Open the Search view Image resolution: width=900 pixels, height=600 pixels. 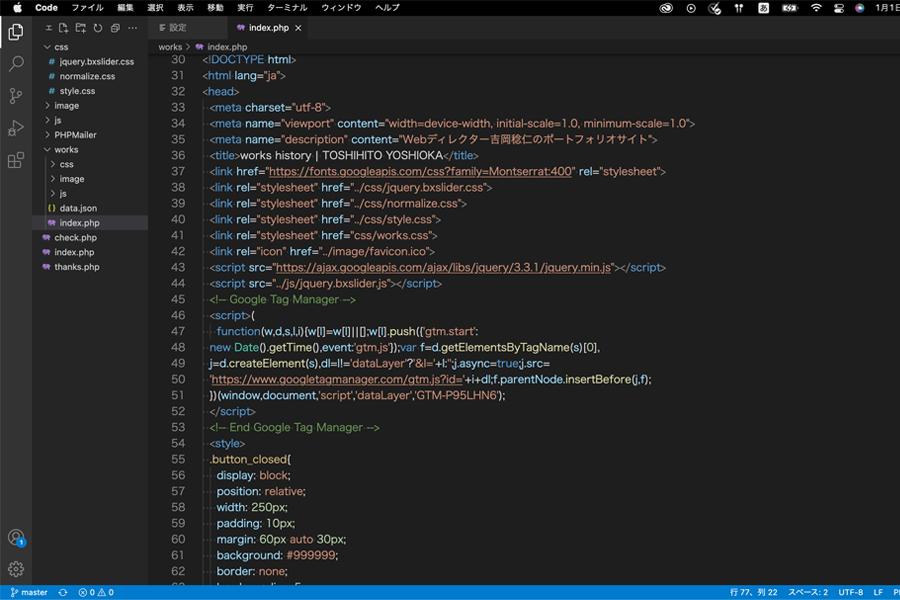click(x=14, y=63)
